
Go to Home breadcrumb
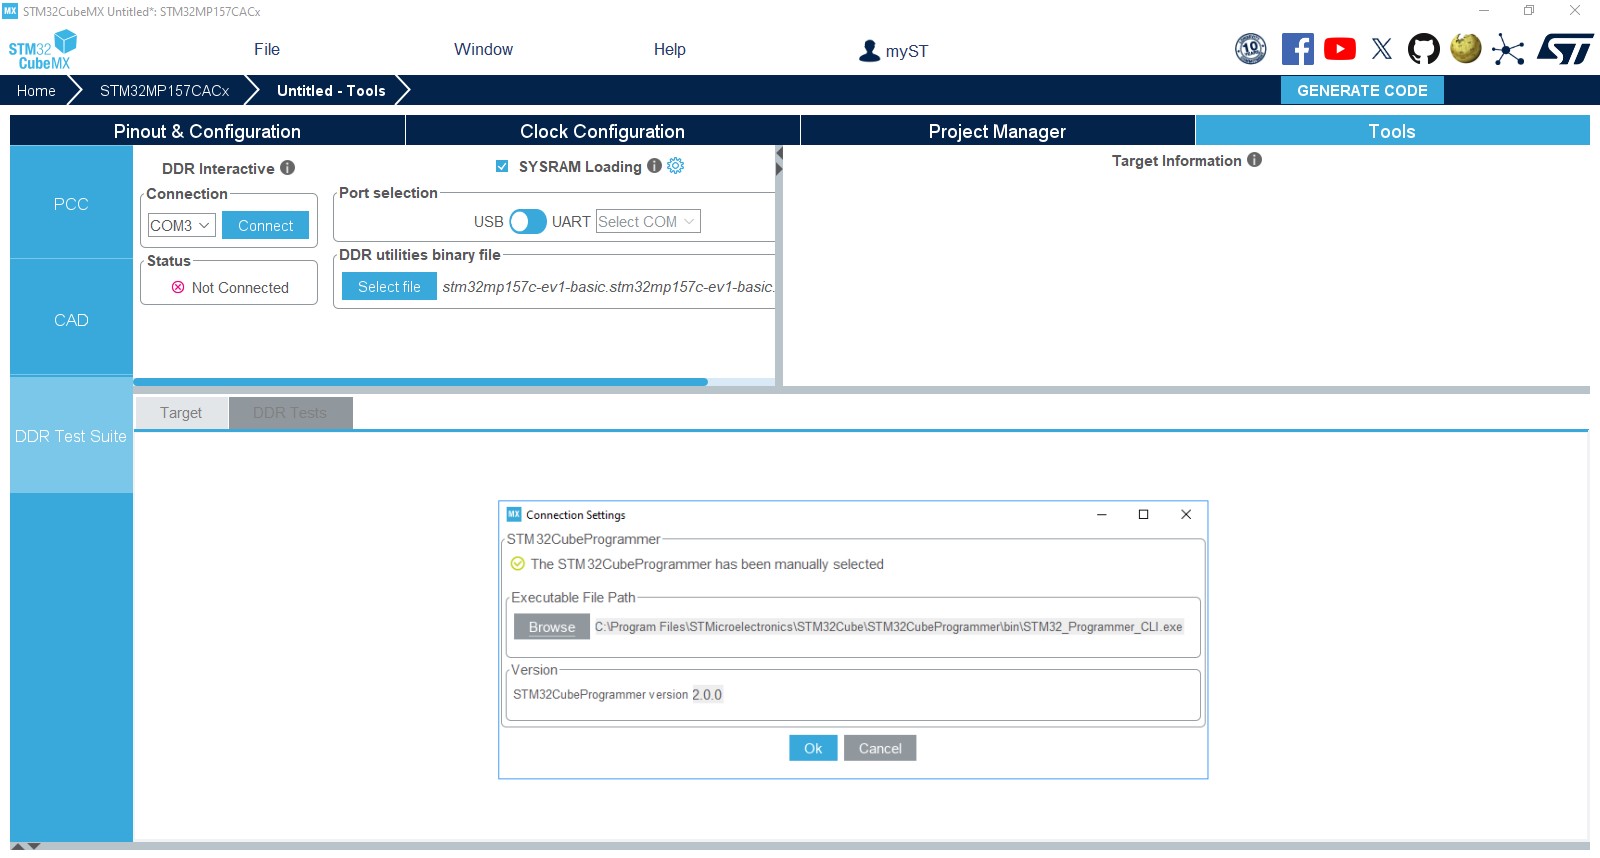point(36,91)
